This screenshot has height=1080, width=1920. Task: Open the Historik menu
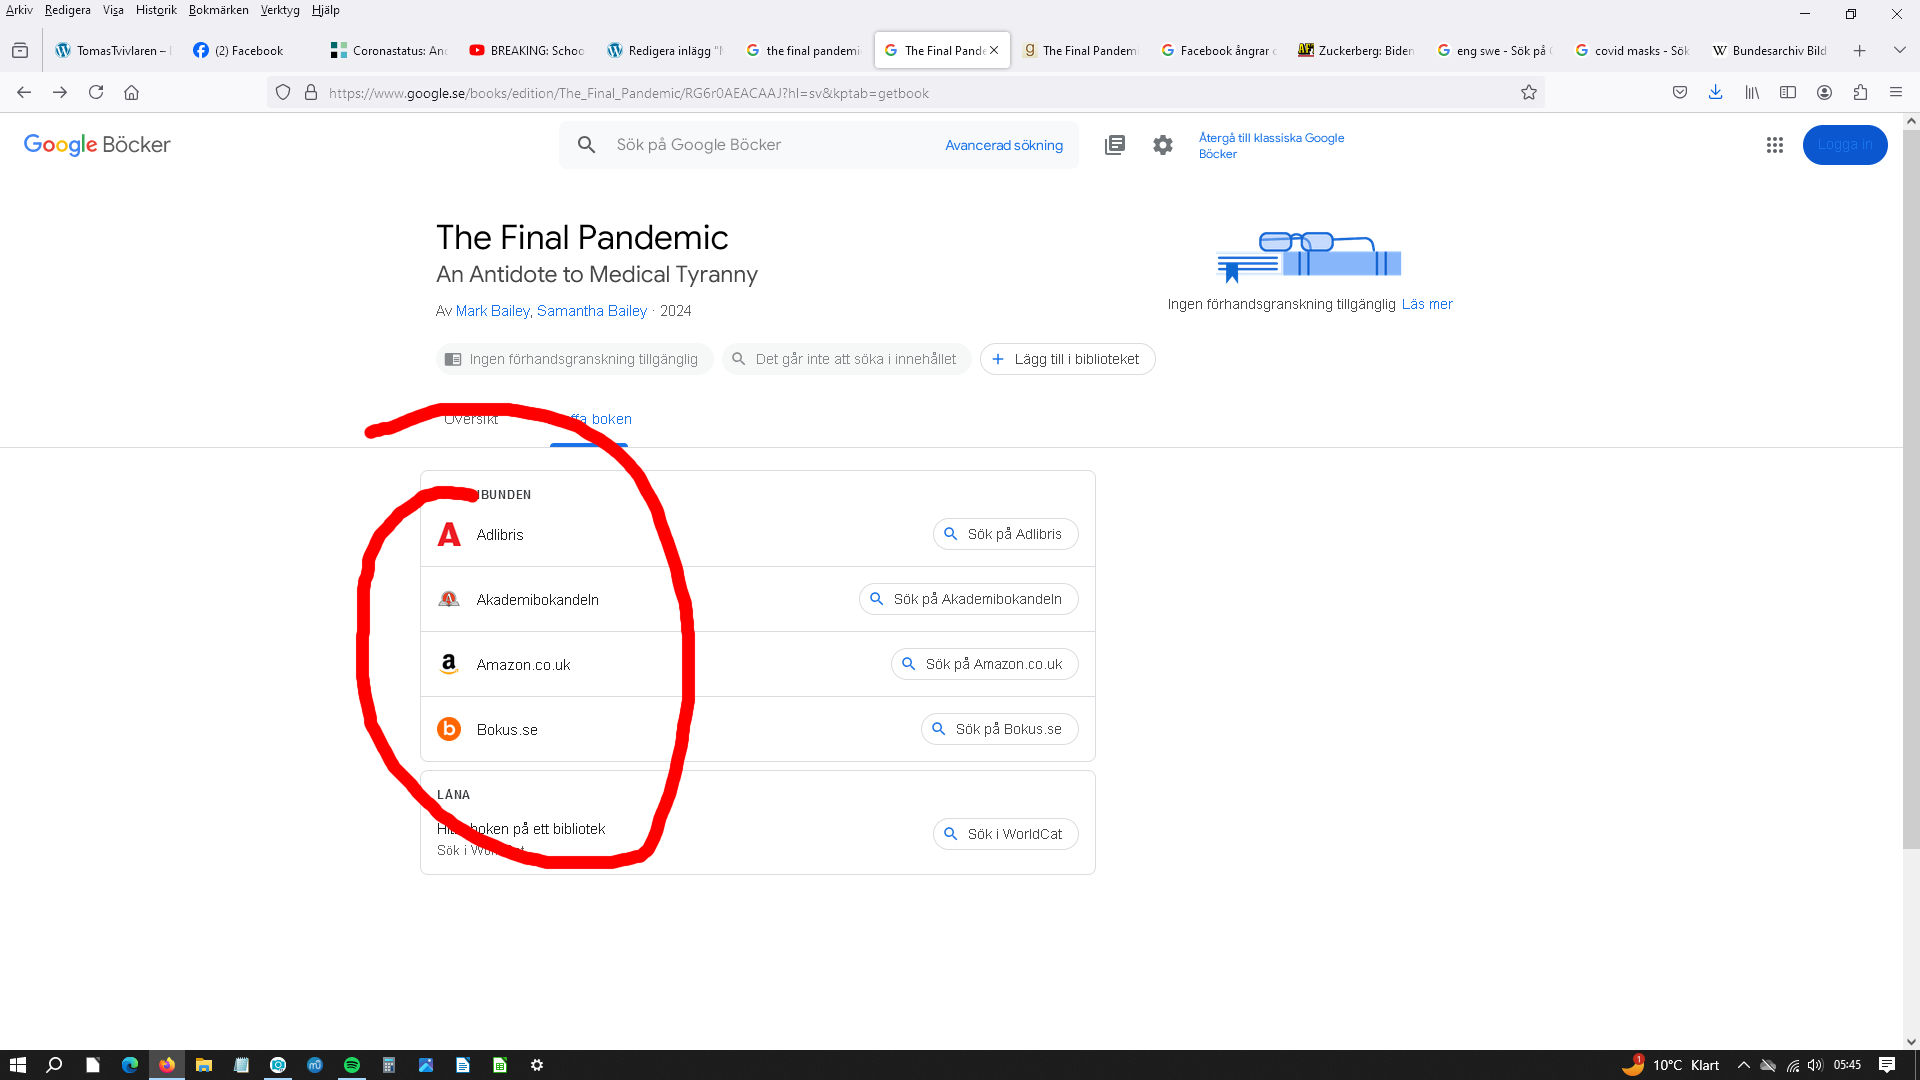[x=156, y=10]
